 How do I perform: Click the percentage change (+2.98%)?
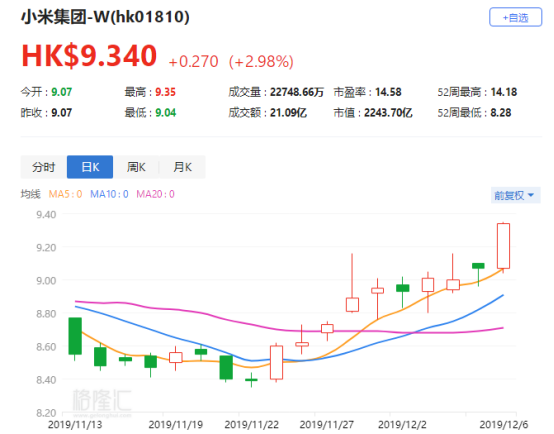pyautogui.click(x=261, y=61)
